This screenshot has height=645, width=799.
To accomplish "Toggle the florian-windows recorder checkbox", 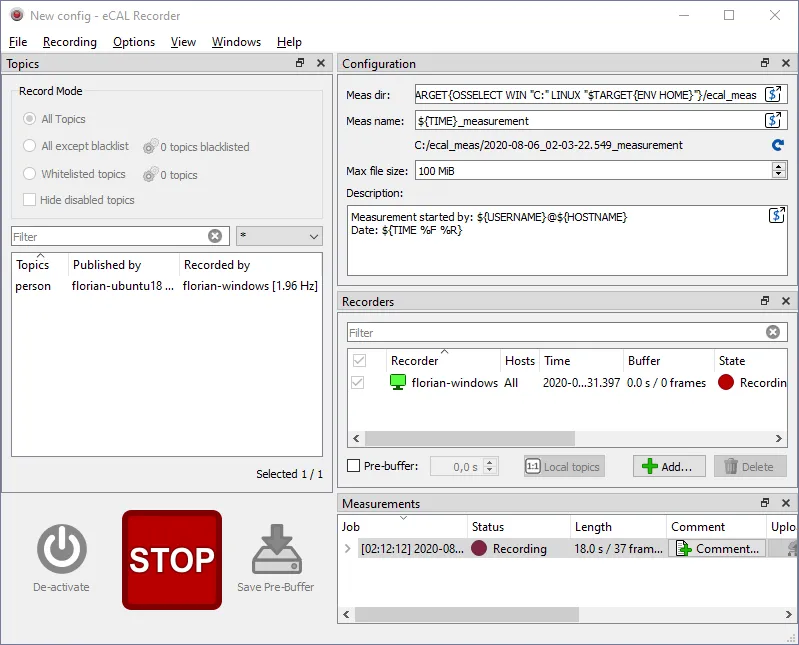I will [358, 383].
